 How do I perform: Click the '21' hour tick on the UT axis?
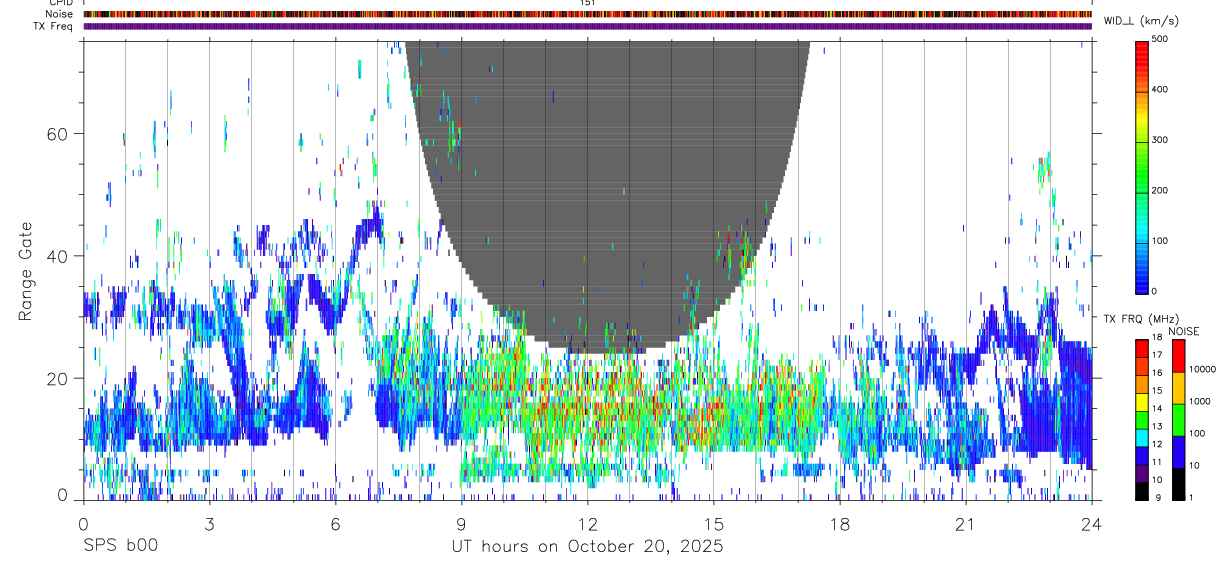pyautogui.click(x=965, y=524)
